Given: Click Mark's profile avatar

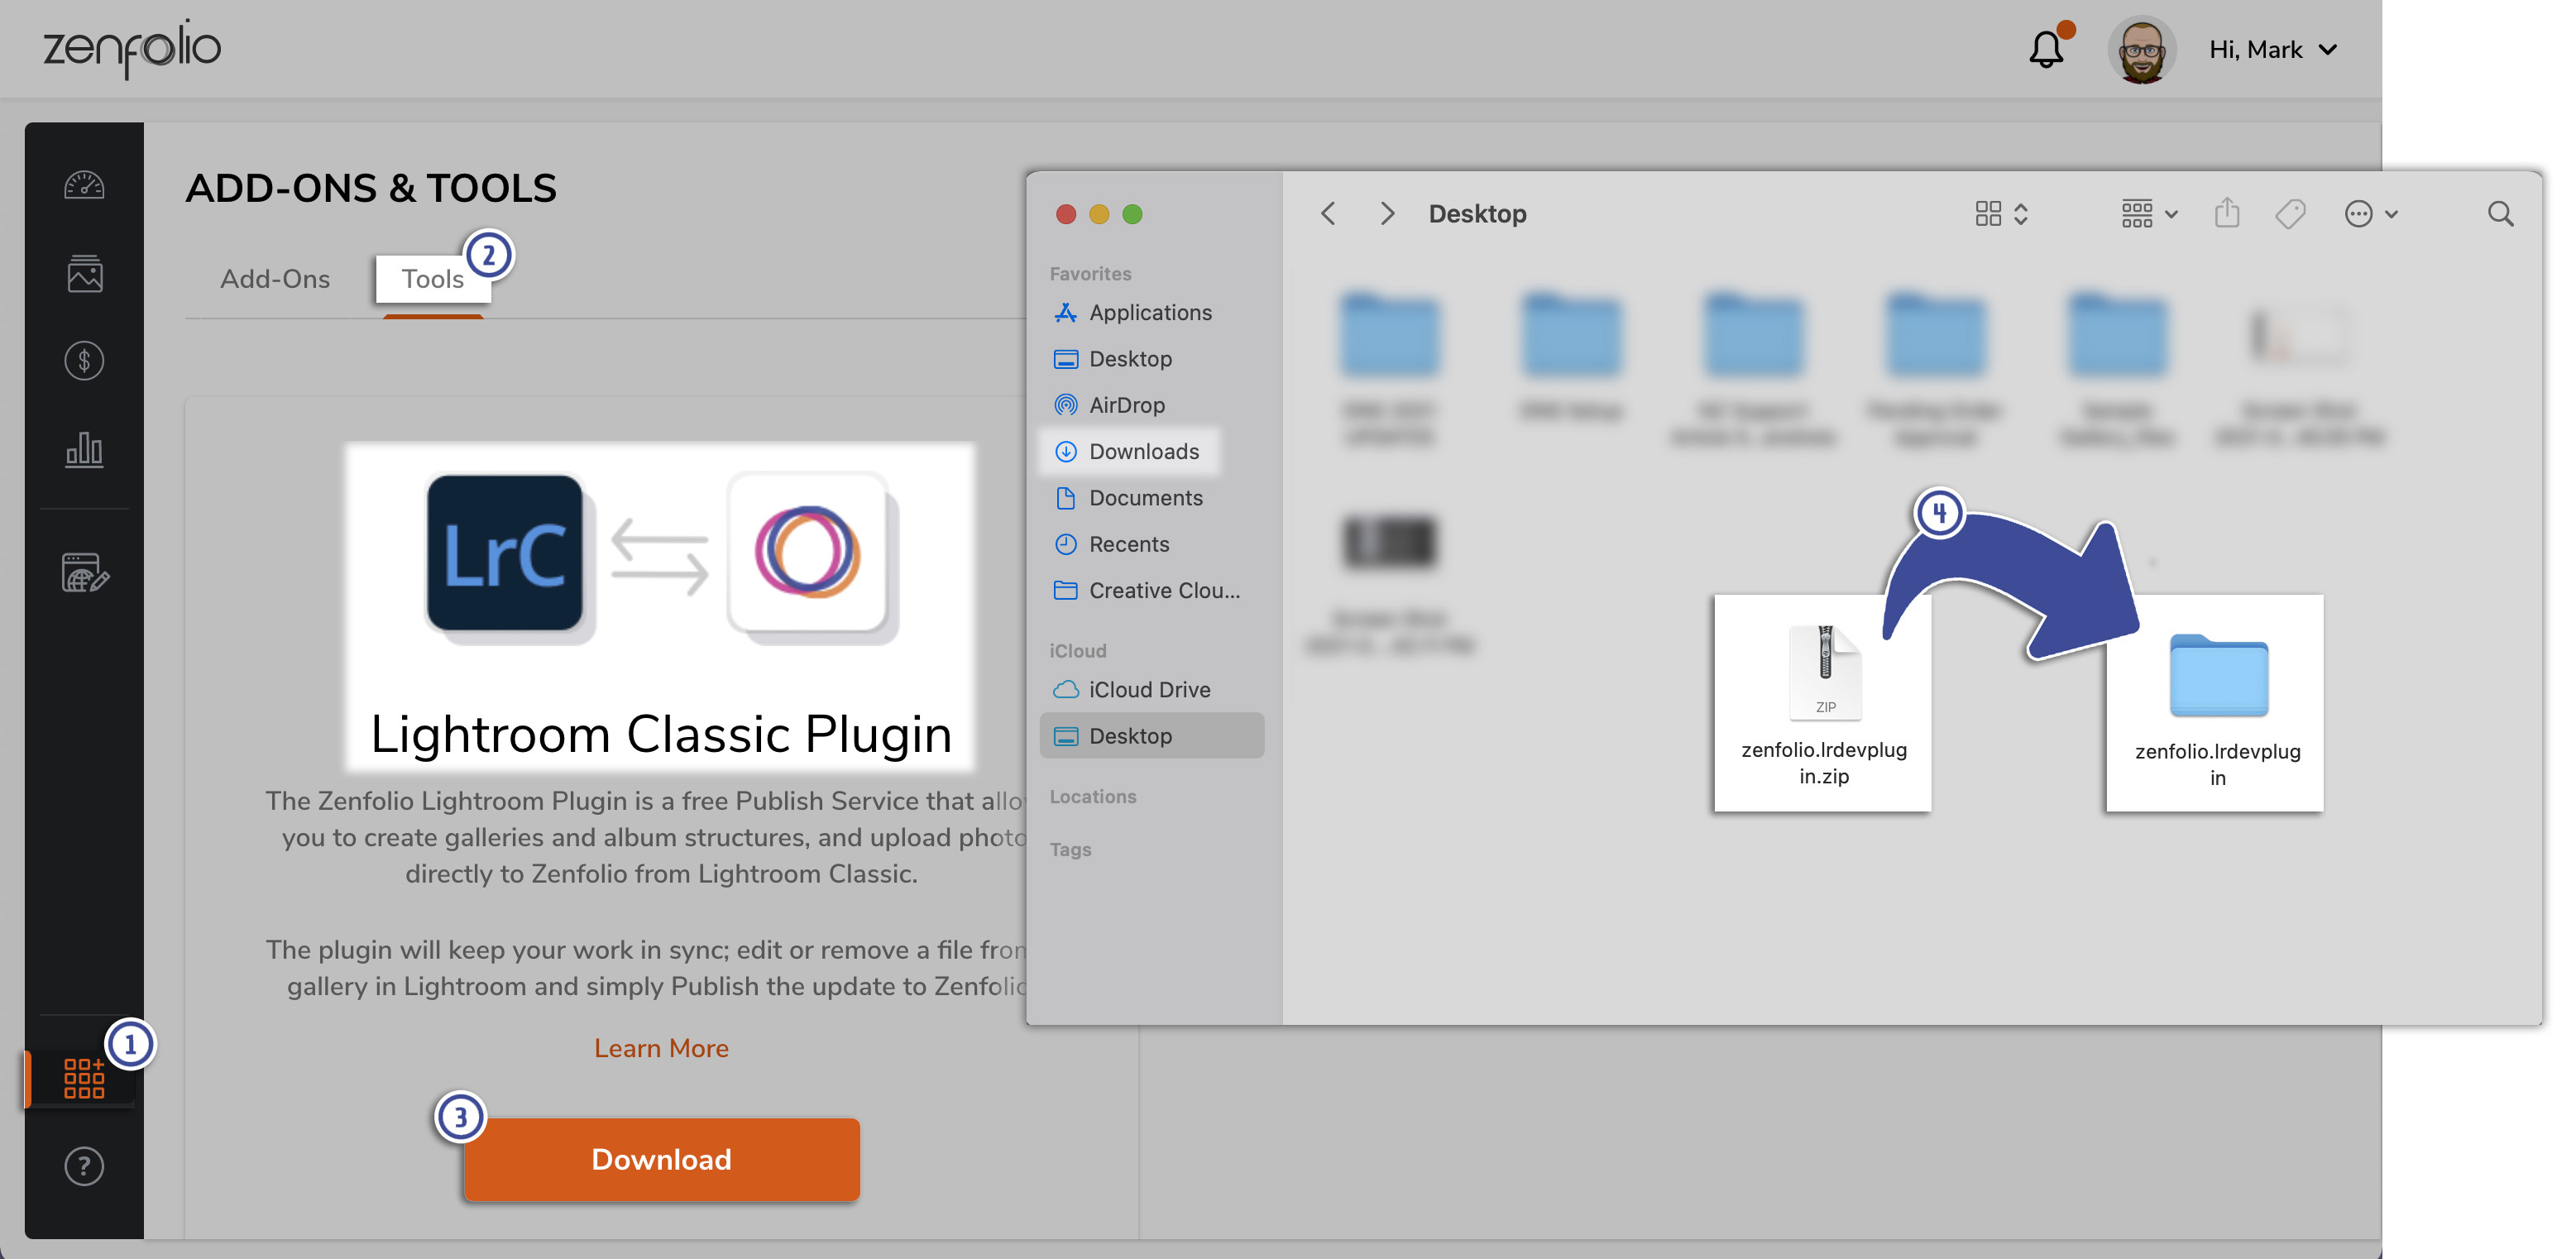Looking at the screenshot, I should point(2141,50).
